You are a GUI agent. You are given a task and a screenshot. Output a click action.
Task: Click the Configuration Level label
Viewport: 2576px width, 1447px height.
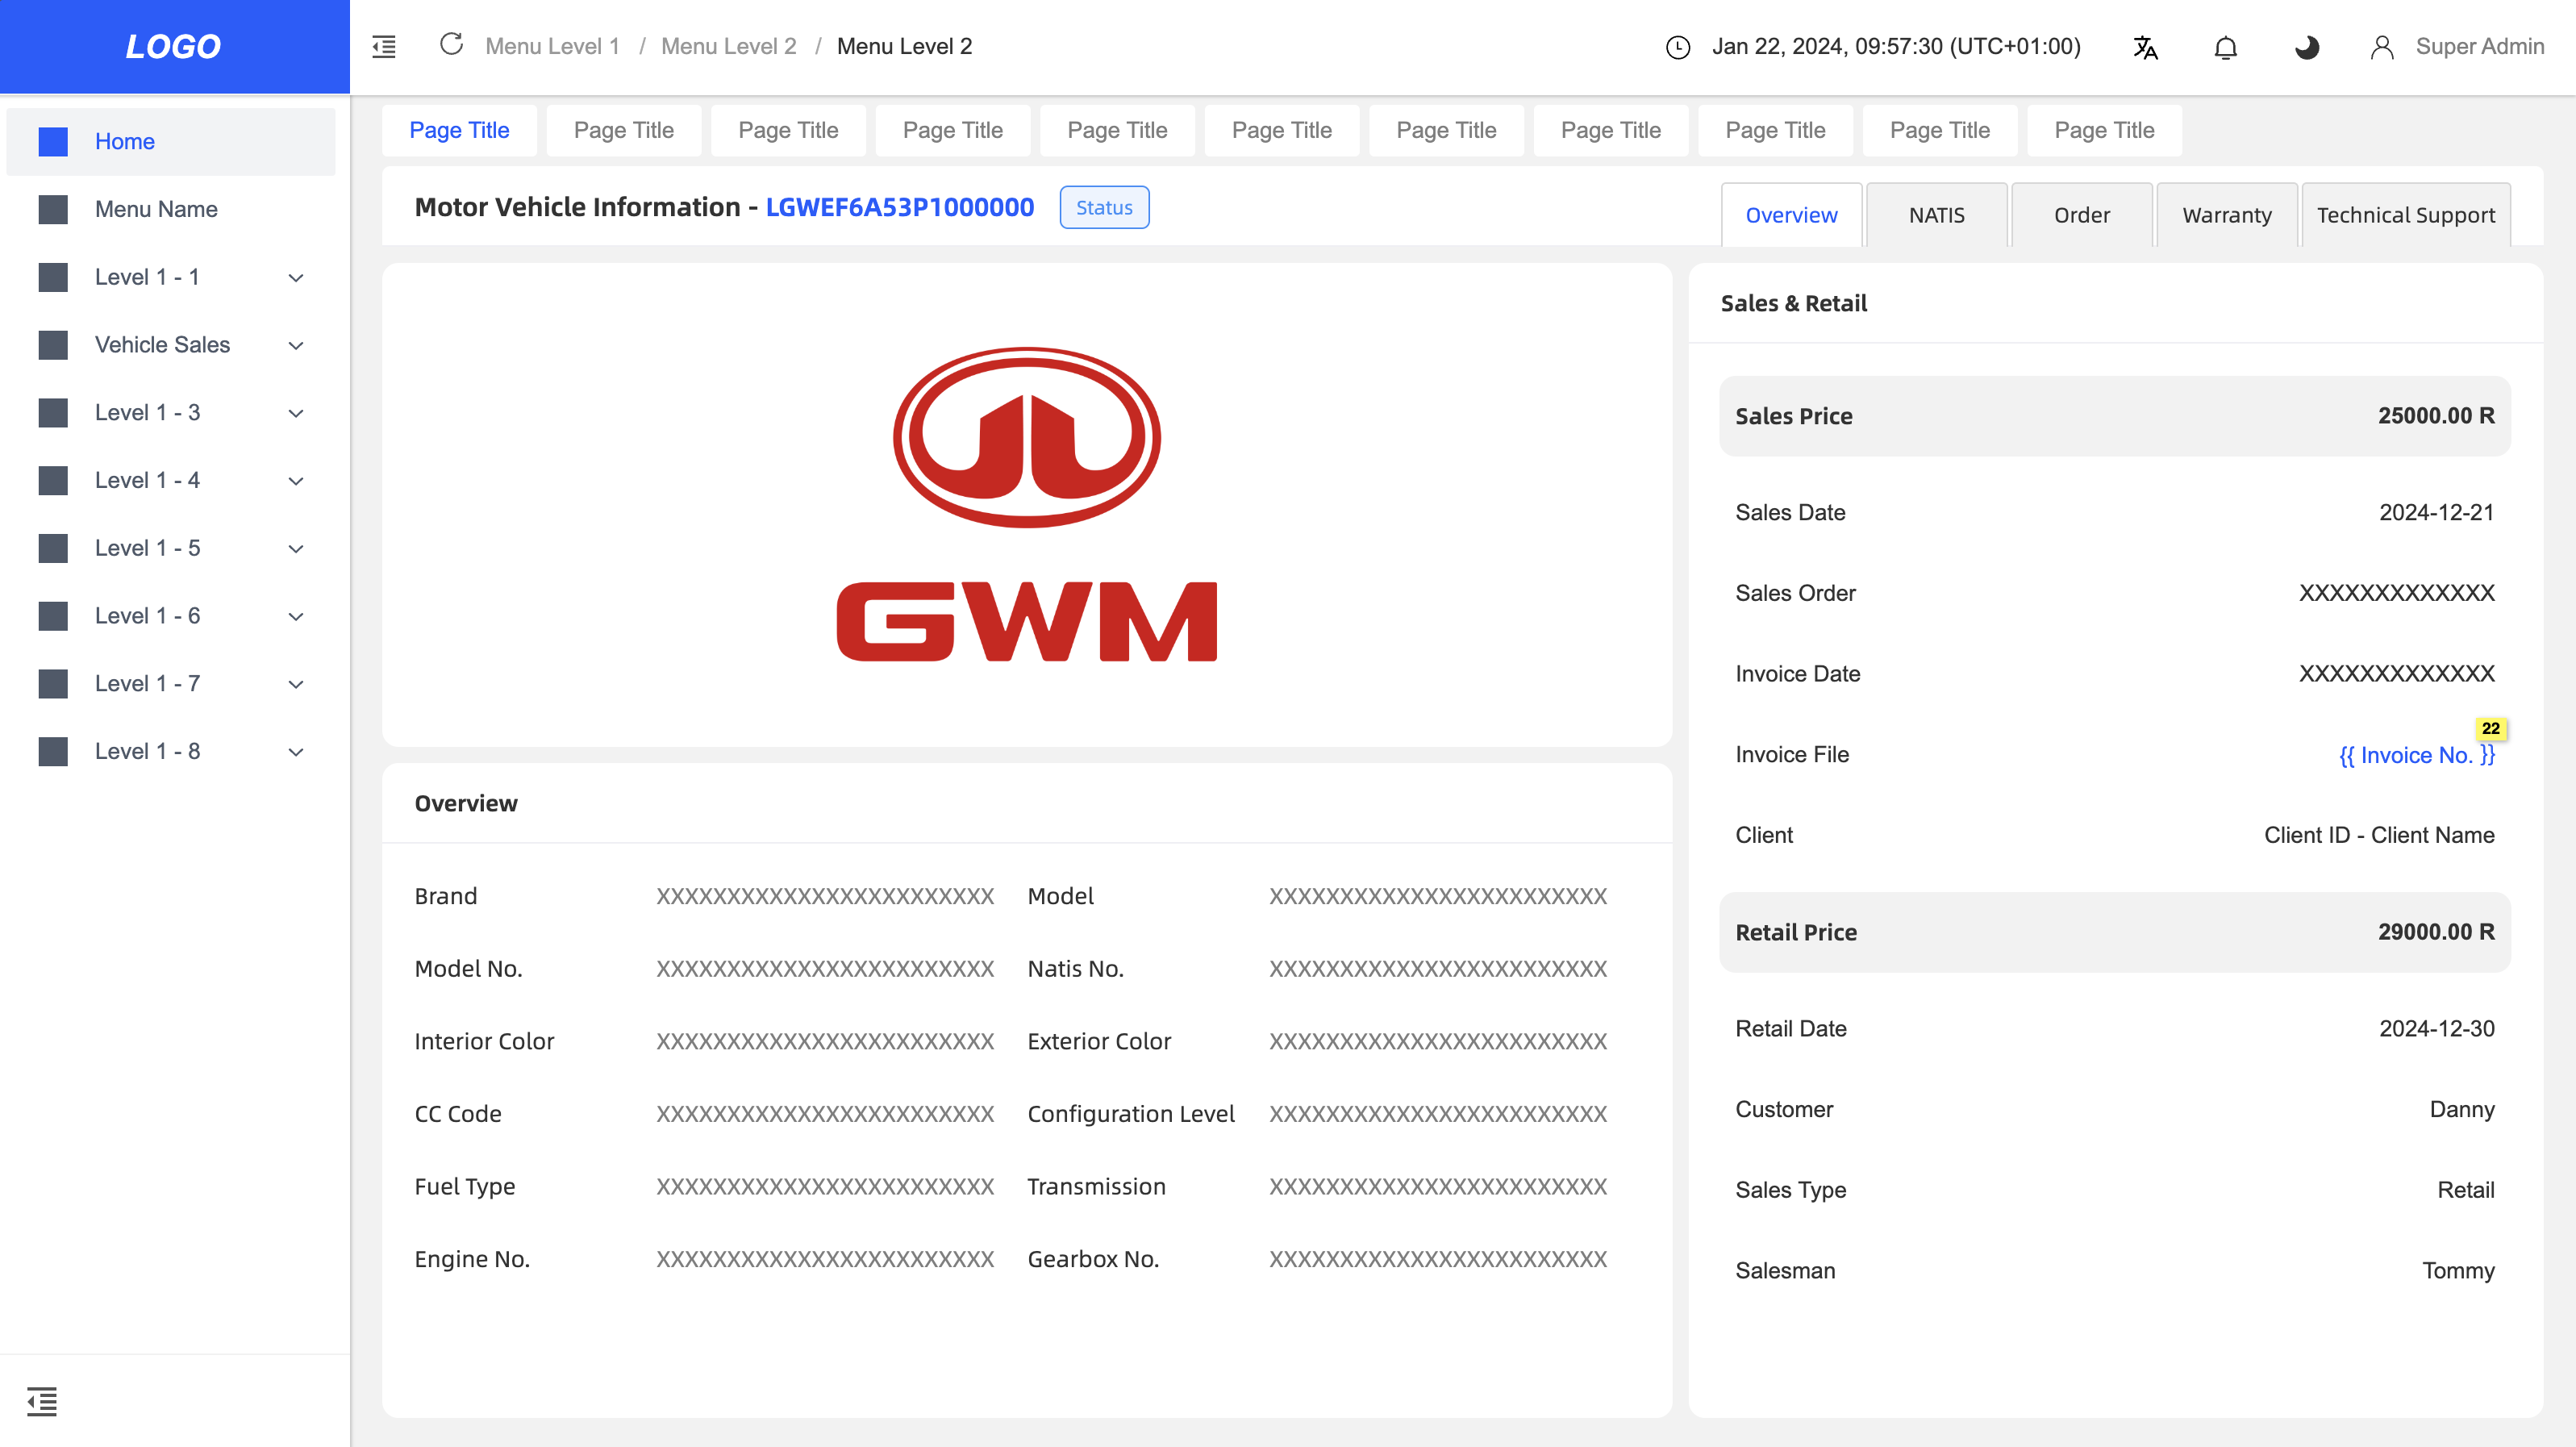point(1131,1114)
